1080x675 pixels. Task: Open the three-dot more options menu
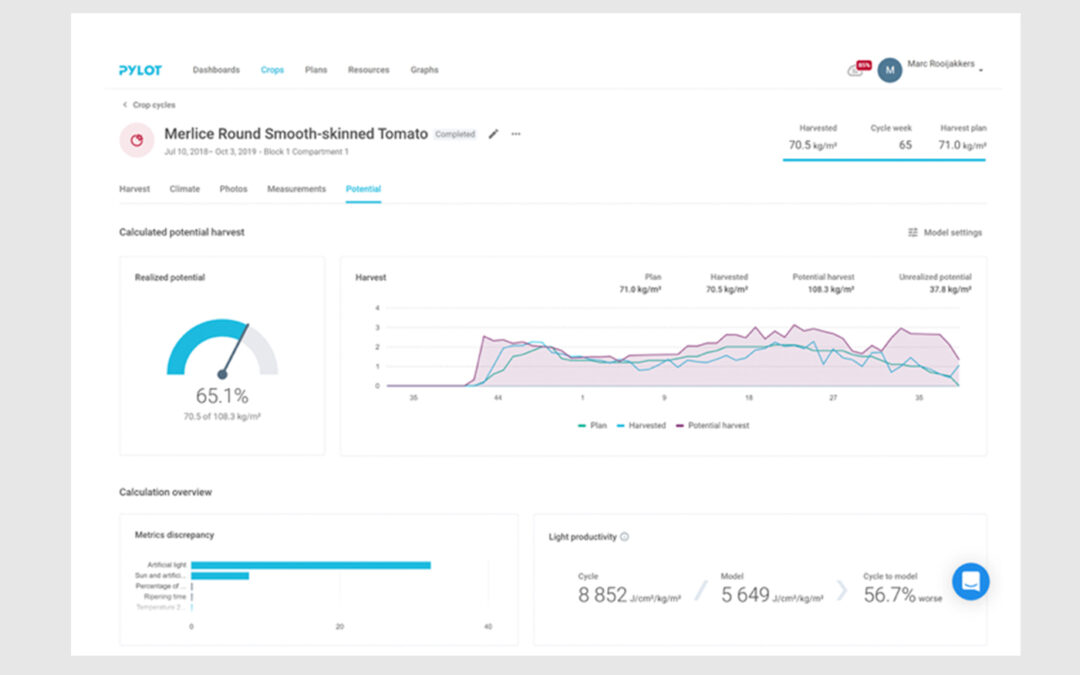(516, 134)
